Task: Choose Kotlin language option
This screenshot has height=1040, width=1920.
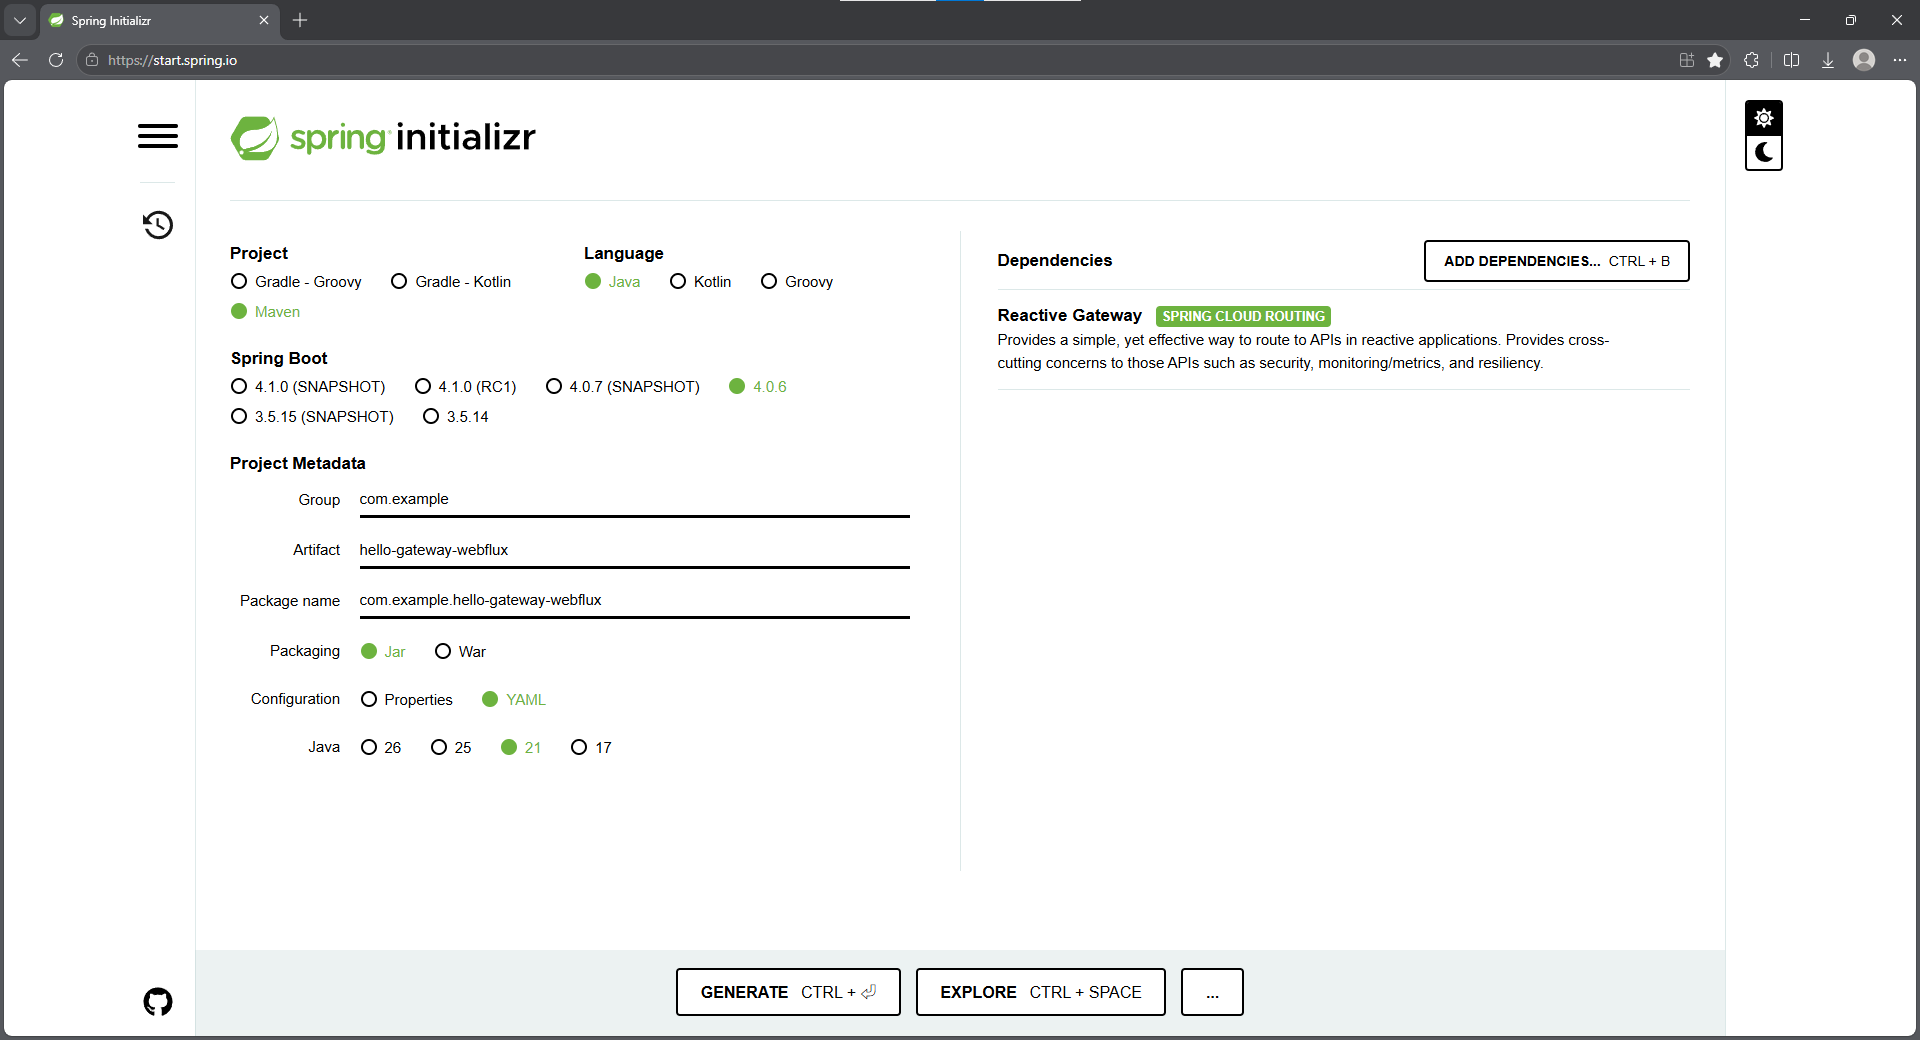Action: tap(700, 282)
